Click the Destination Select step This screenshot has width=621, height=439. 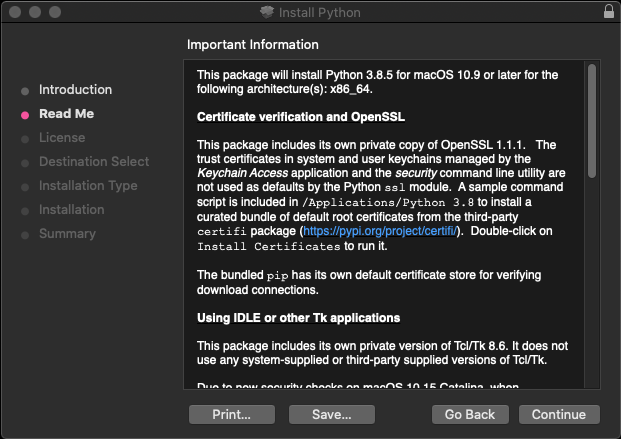(x=94, y=162)
